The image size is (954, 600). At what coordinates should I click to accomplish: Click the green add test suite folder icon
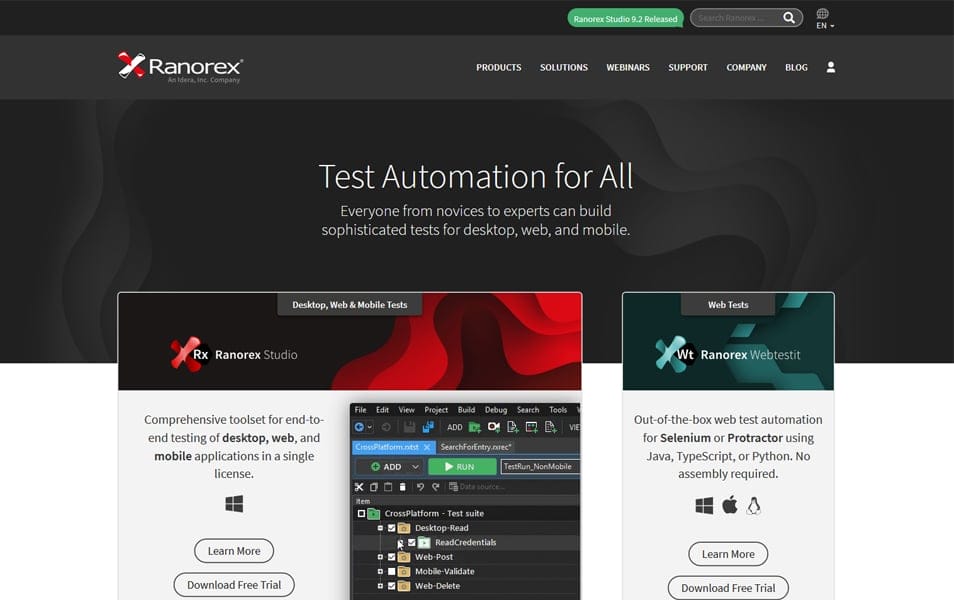point(475,427)
